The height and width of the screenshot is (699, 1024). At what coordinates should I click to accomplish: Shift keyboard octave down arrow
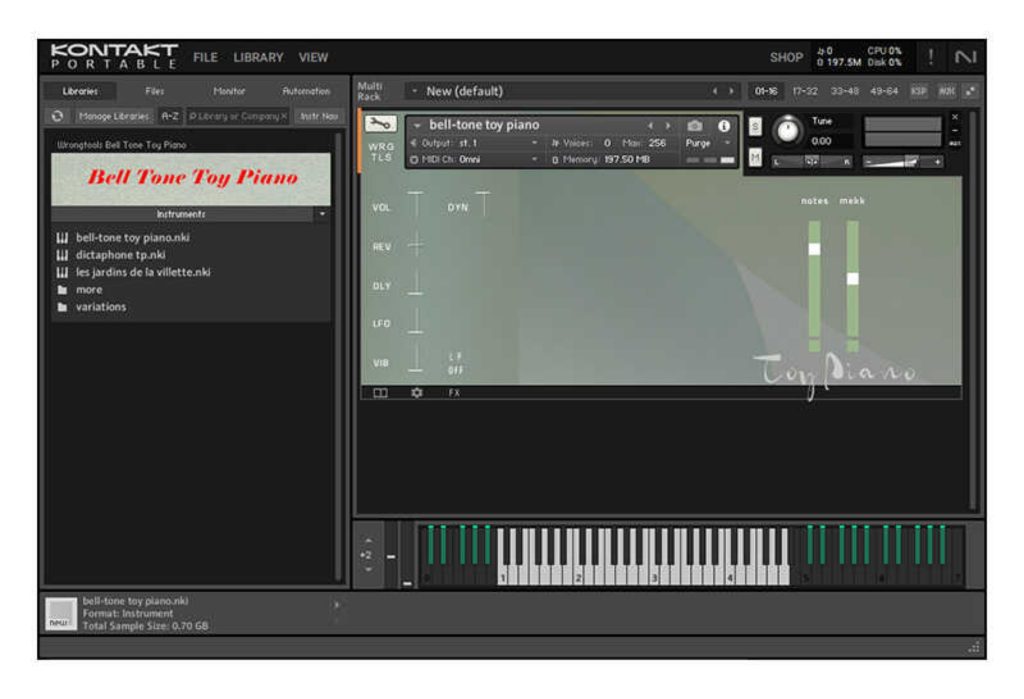tap(368, 569)
